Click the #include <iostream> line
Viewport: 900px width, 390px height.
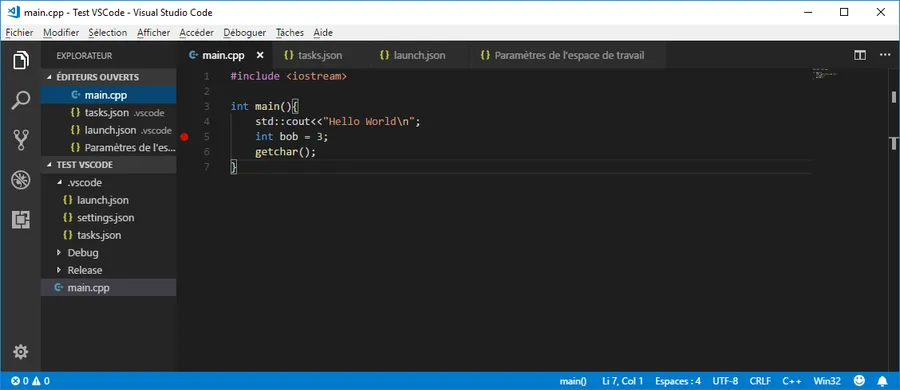pyautogui.click(x=288, y=76)
